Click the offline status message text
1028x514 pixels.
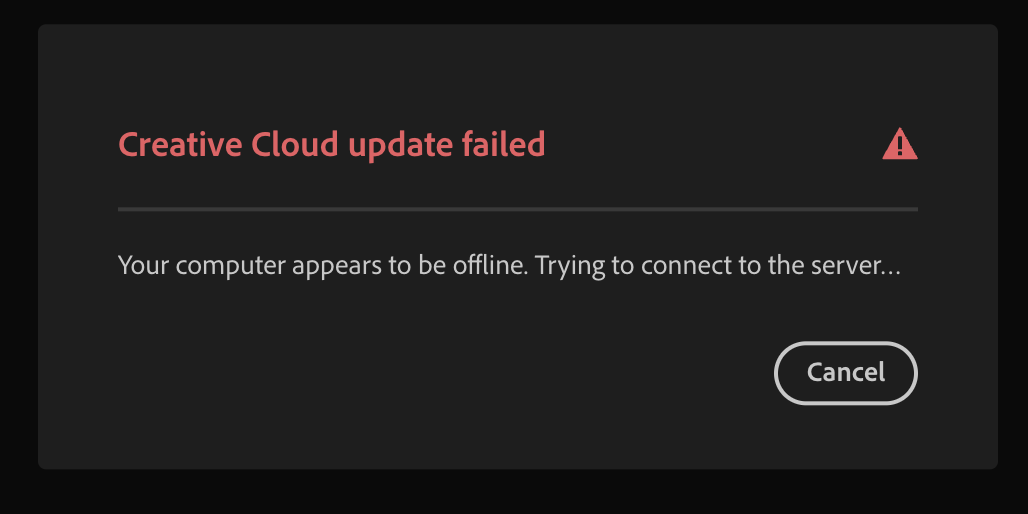(x=510, y=267)
